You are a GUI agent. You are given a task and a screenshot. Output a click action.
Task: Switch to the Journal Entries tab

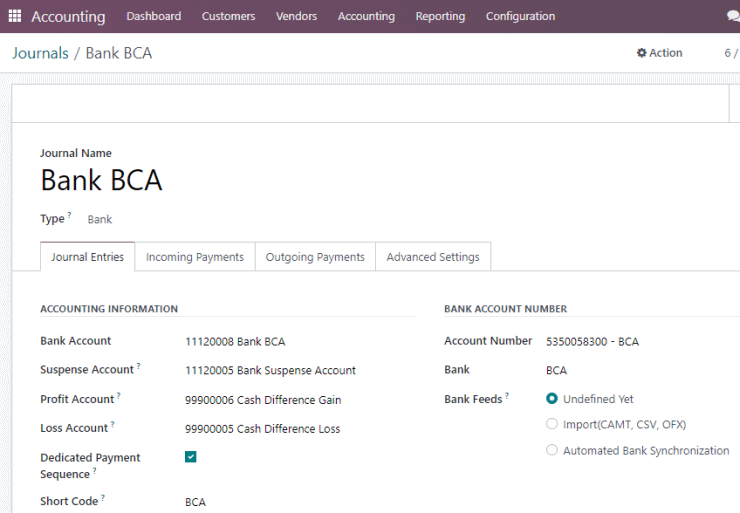coord(87,257)
